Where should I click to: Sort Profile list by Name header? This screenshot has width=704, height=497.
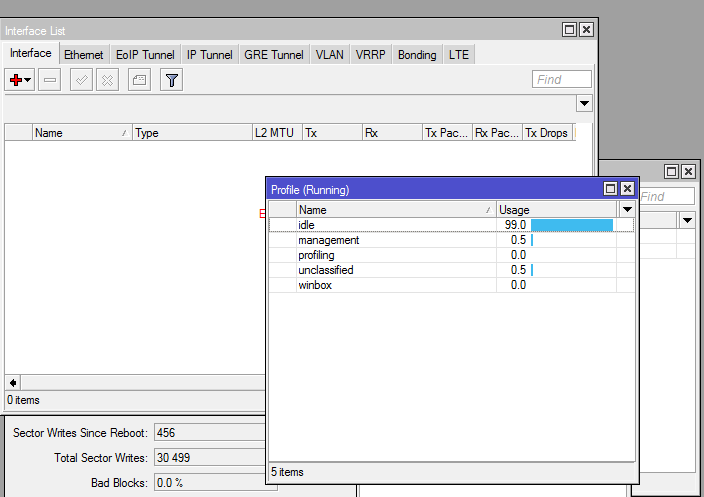tap(396, 210)
